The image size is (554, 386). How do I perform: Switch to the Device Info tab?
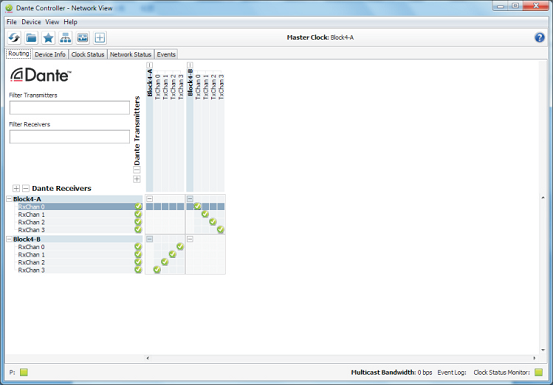[50, 54]
